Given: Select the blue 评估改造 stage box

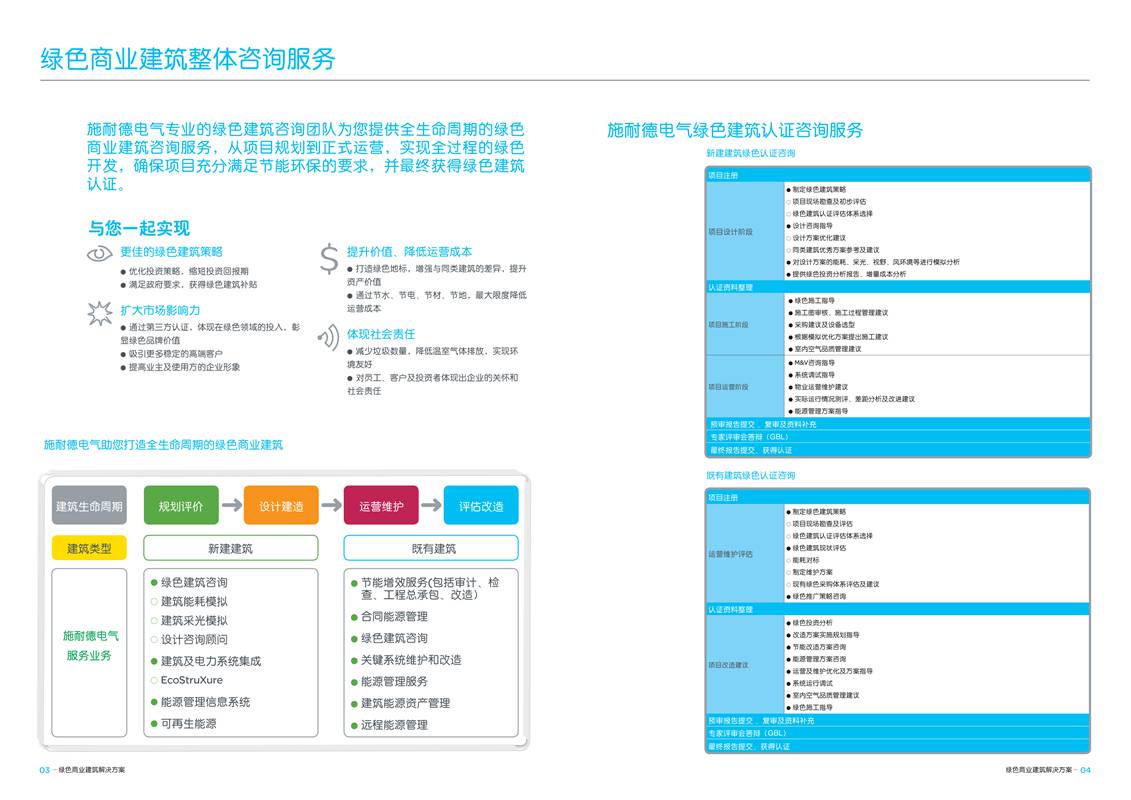Looking at the screenshot, I should point(481,506).
